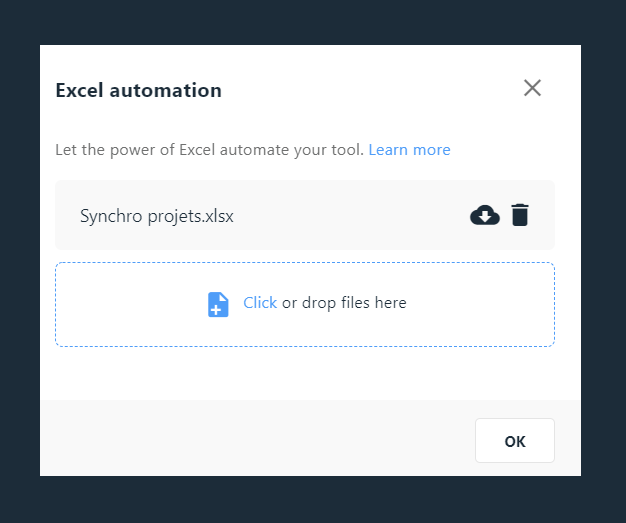Select the Synchro projets.xlsx file name

point(156,216)
